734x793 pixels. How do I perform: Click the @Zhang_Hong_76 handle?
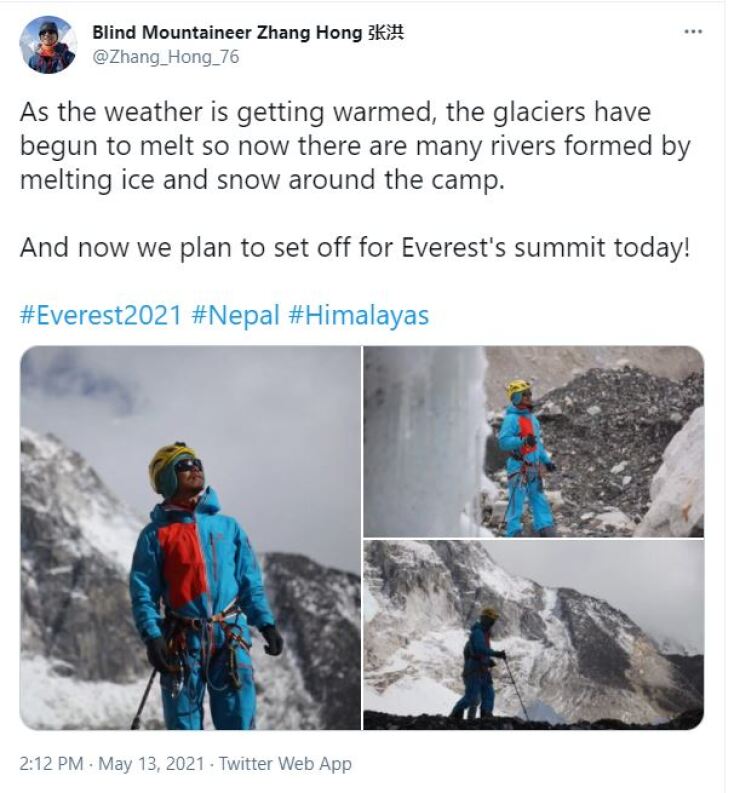pos(166,57)
